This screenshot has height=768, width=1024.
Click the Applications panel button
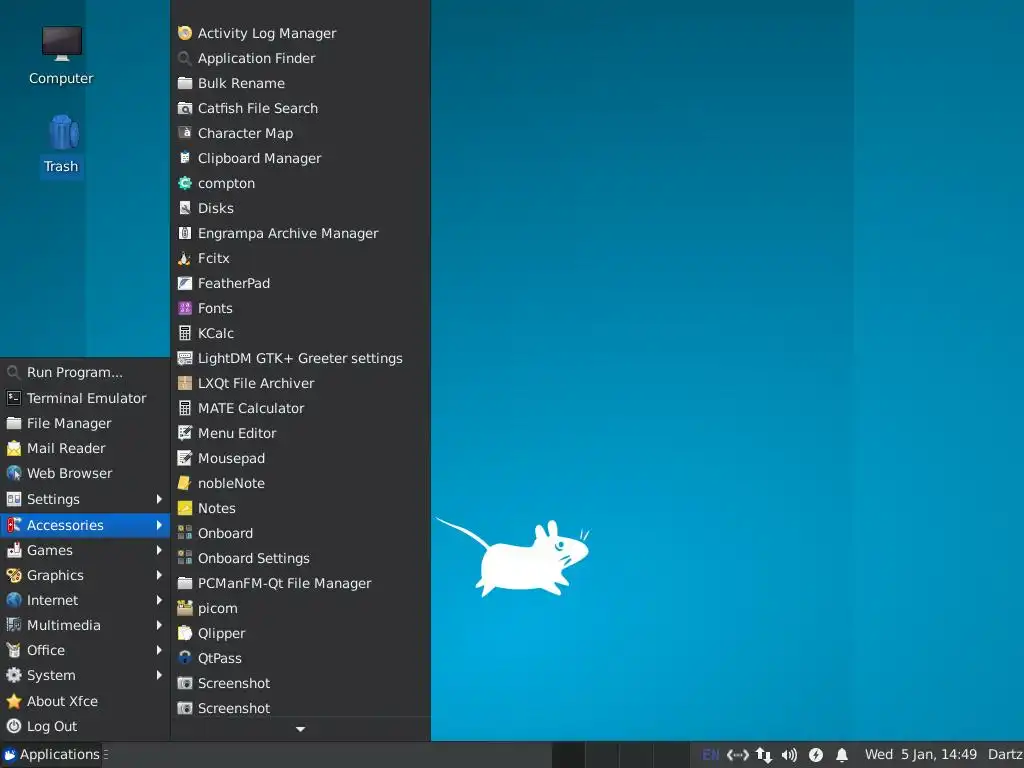[52, 755]
